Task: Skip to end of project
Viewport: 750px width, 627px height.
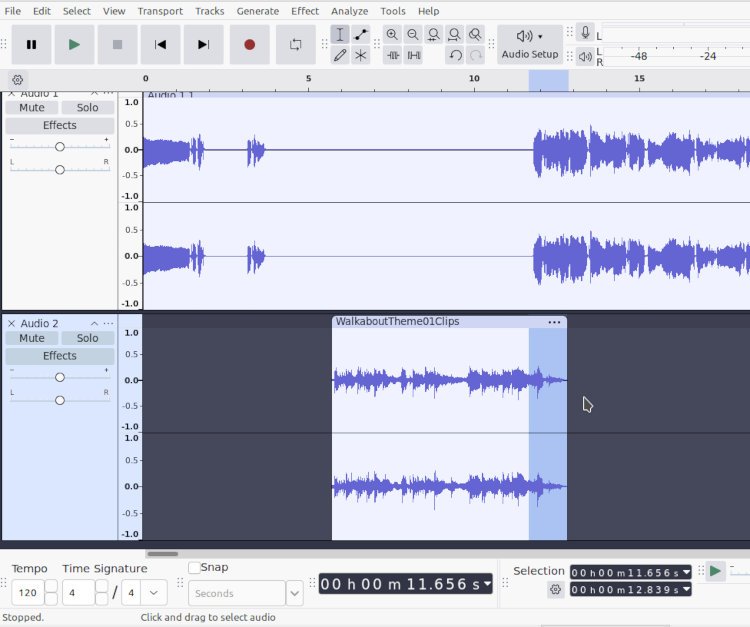Action: pyautogui.click(x=203, y=44)
